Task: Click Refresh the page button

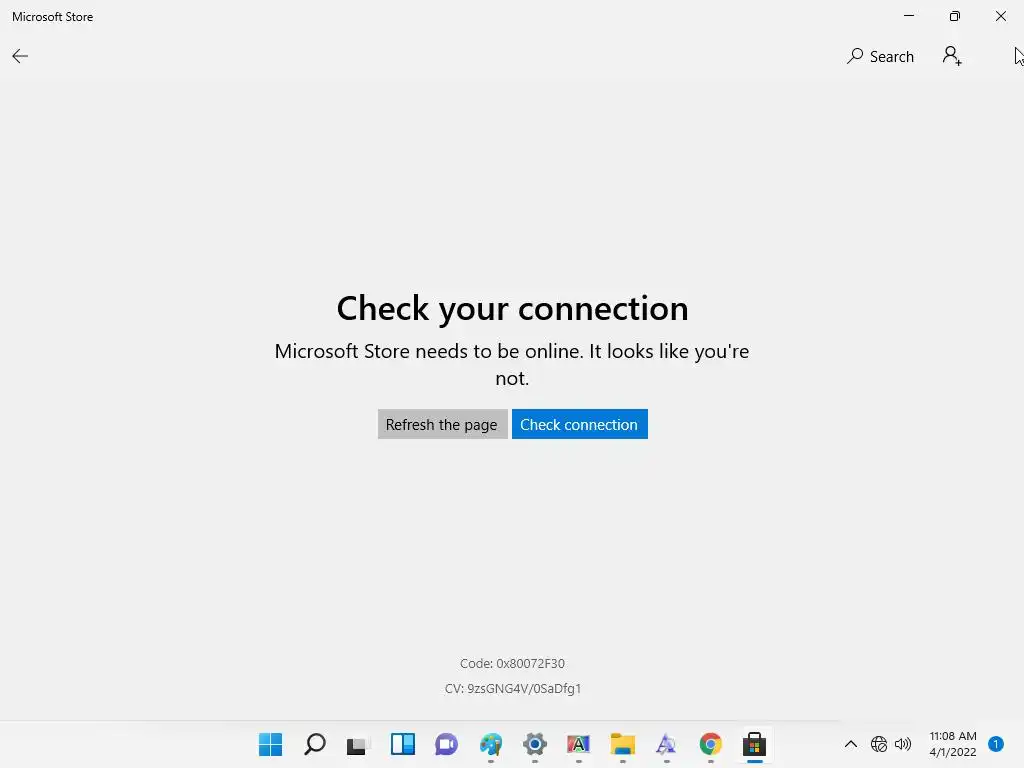Action: tap(442, 424)
